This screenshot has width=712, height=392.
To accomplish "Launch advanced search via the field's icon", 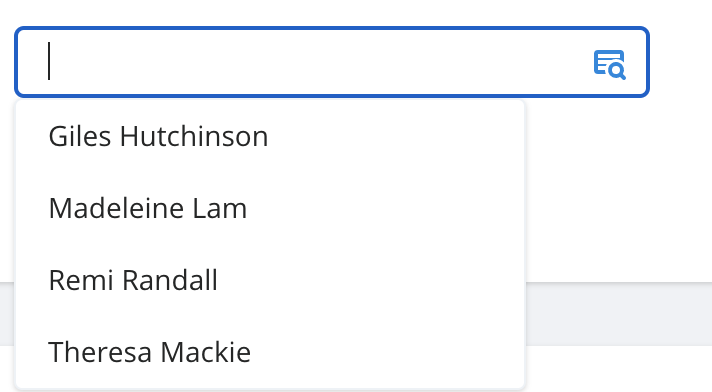I will coord(609,65).
